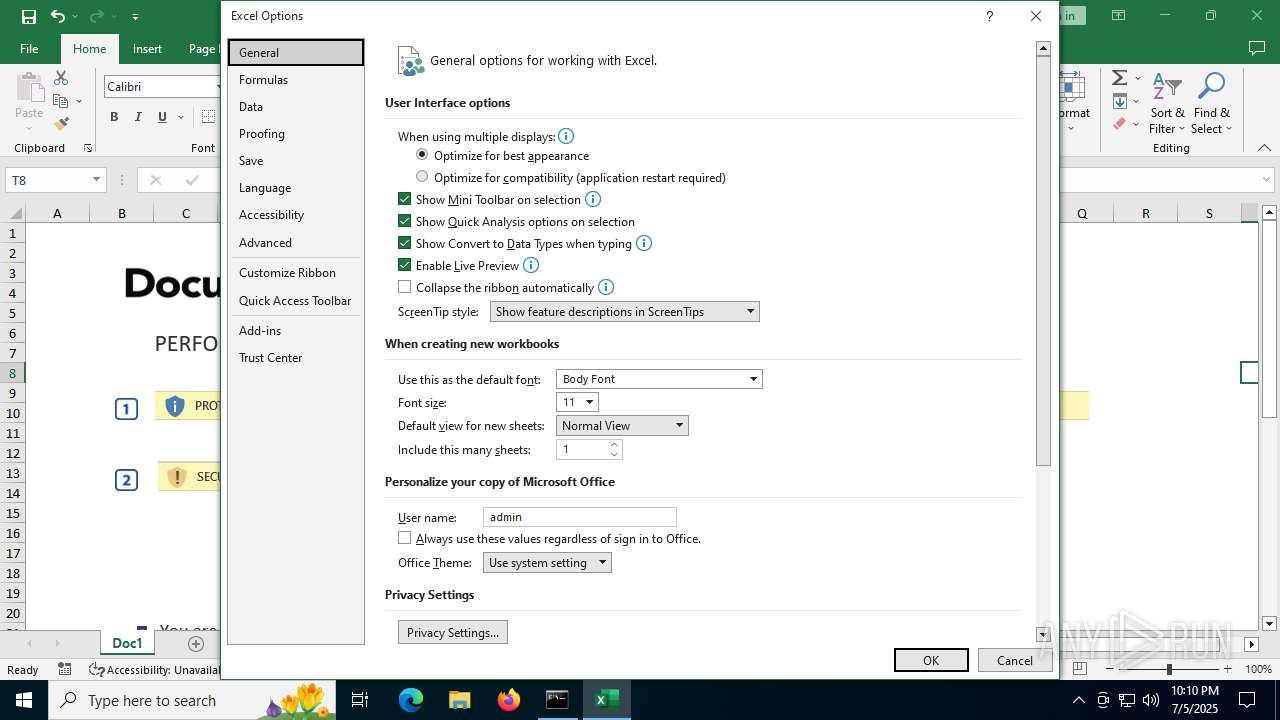
Task: Open the ScreenTip style dropdown
Action: 625,312
